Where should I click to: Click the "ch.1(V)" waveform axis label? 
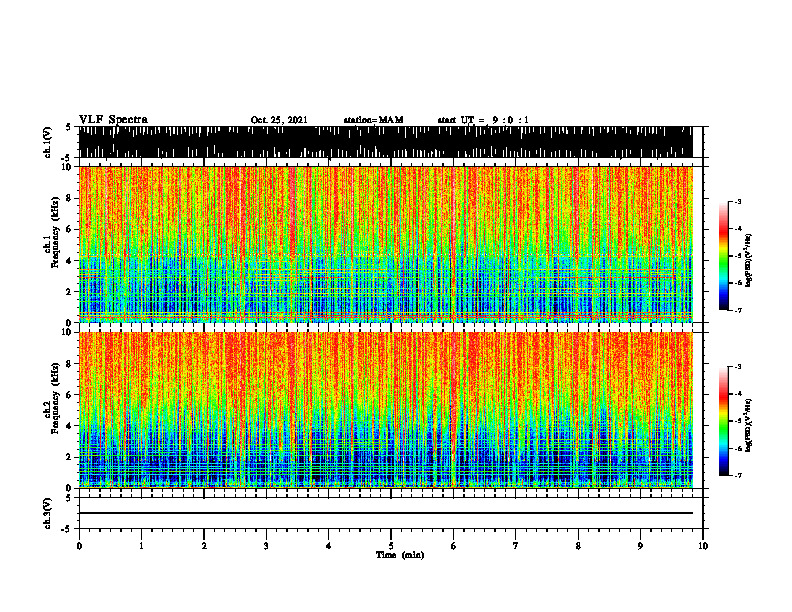tap(48, 142)
